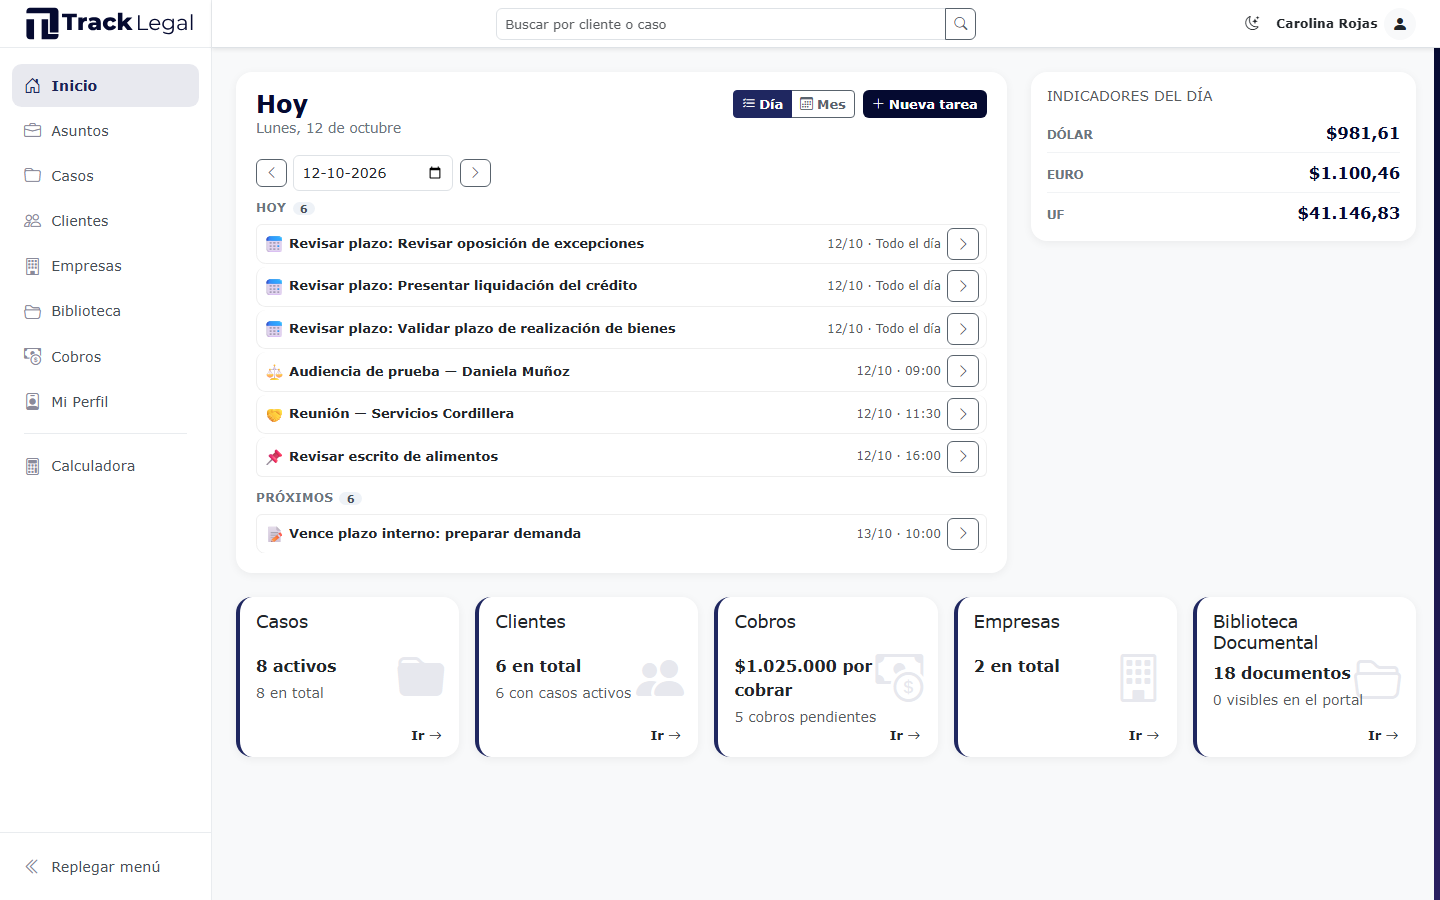Open the calendar picker icon in date field

coord(435,173)
